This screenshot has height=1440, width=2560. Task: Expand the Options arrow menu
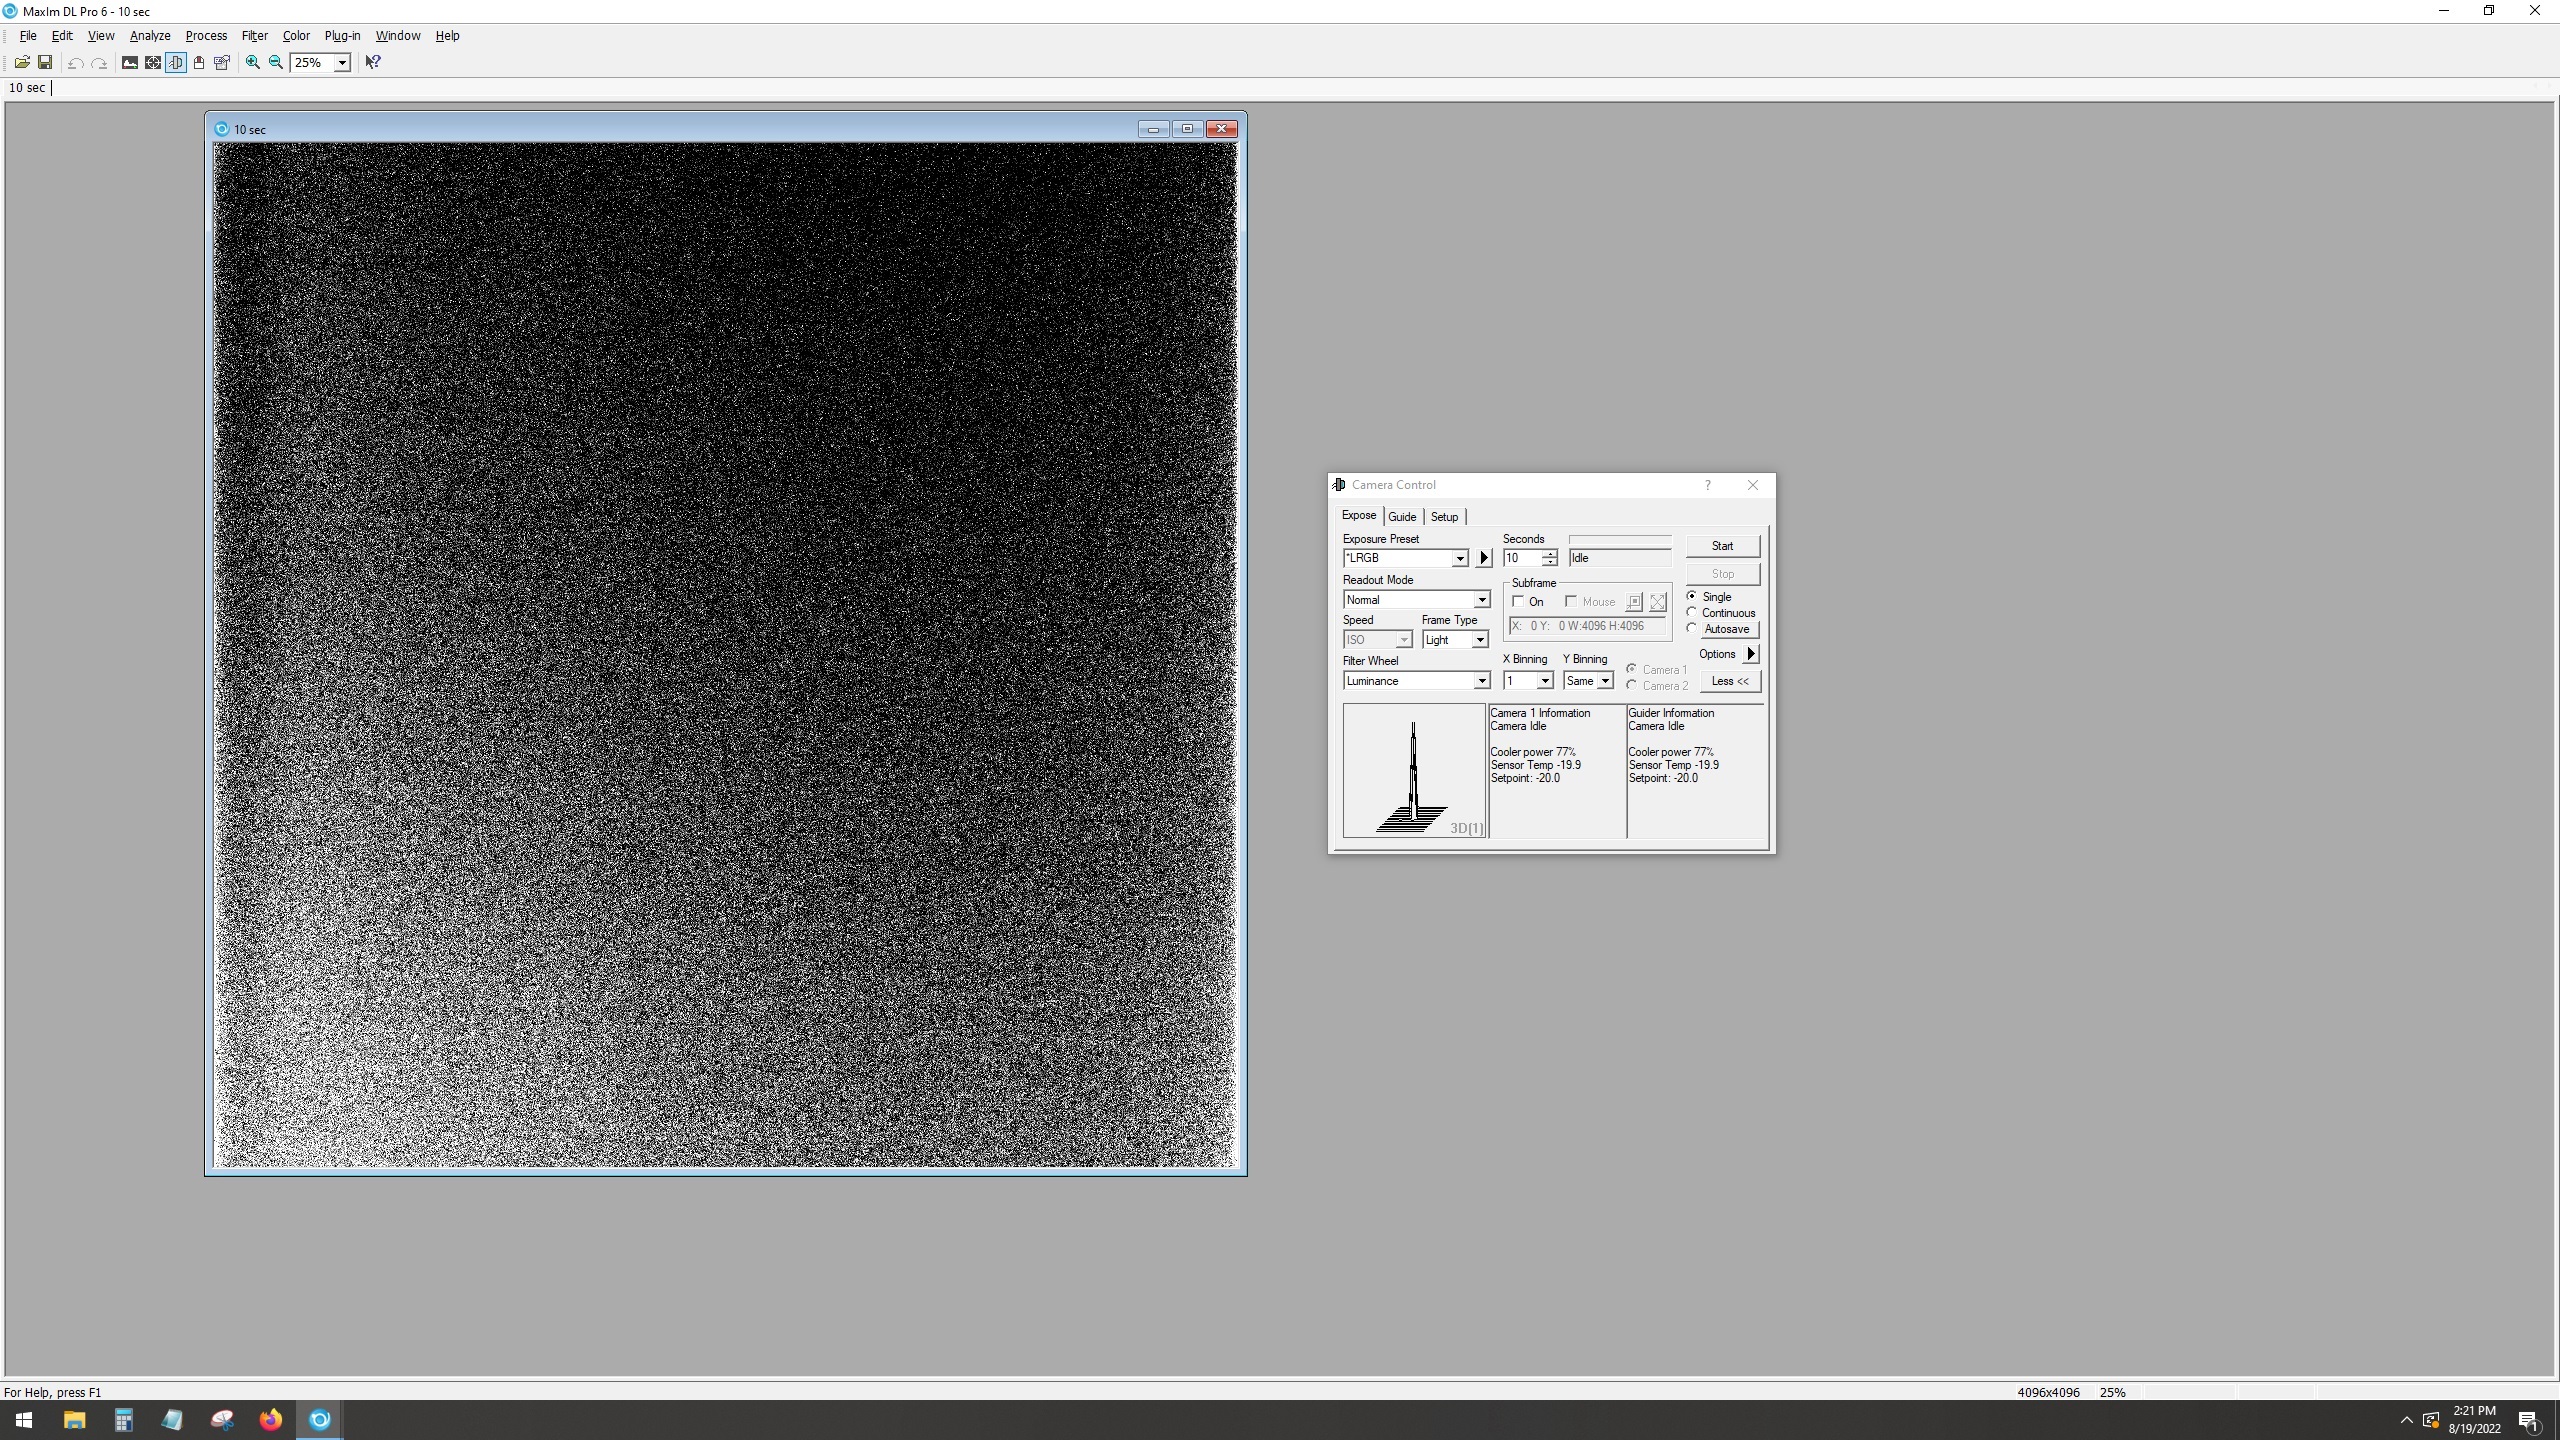tap(1751, 653)
